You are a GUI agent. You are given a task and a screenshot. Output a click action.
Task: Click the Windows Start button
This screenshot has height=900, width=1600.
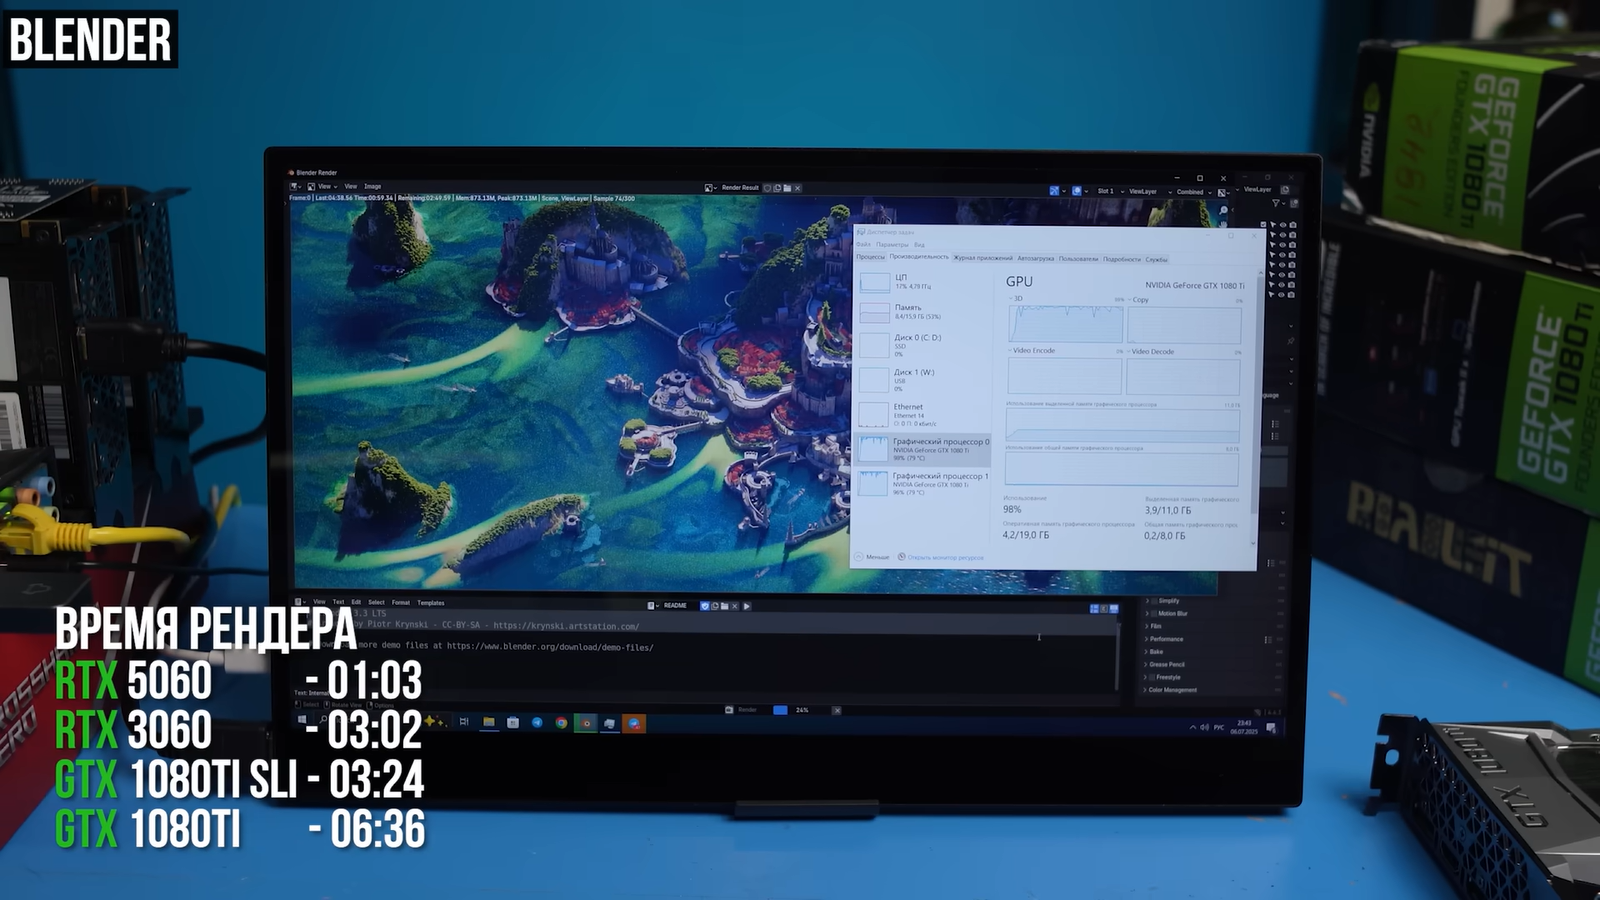point(302,719)
